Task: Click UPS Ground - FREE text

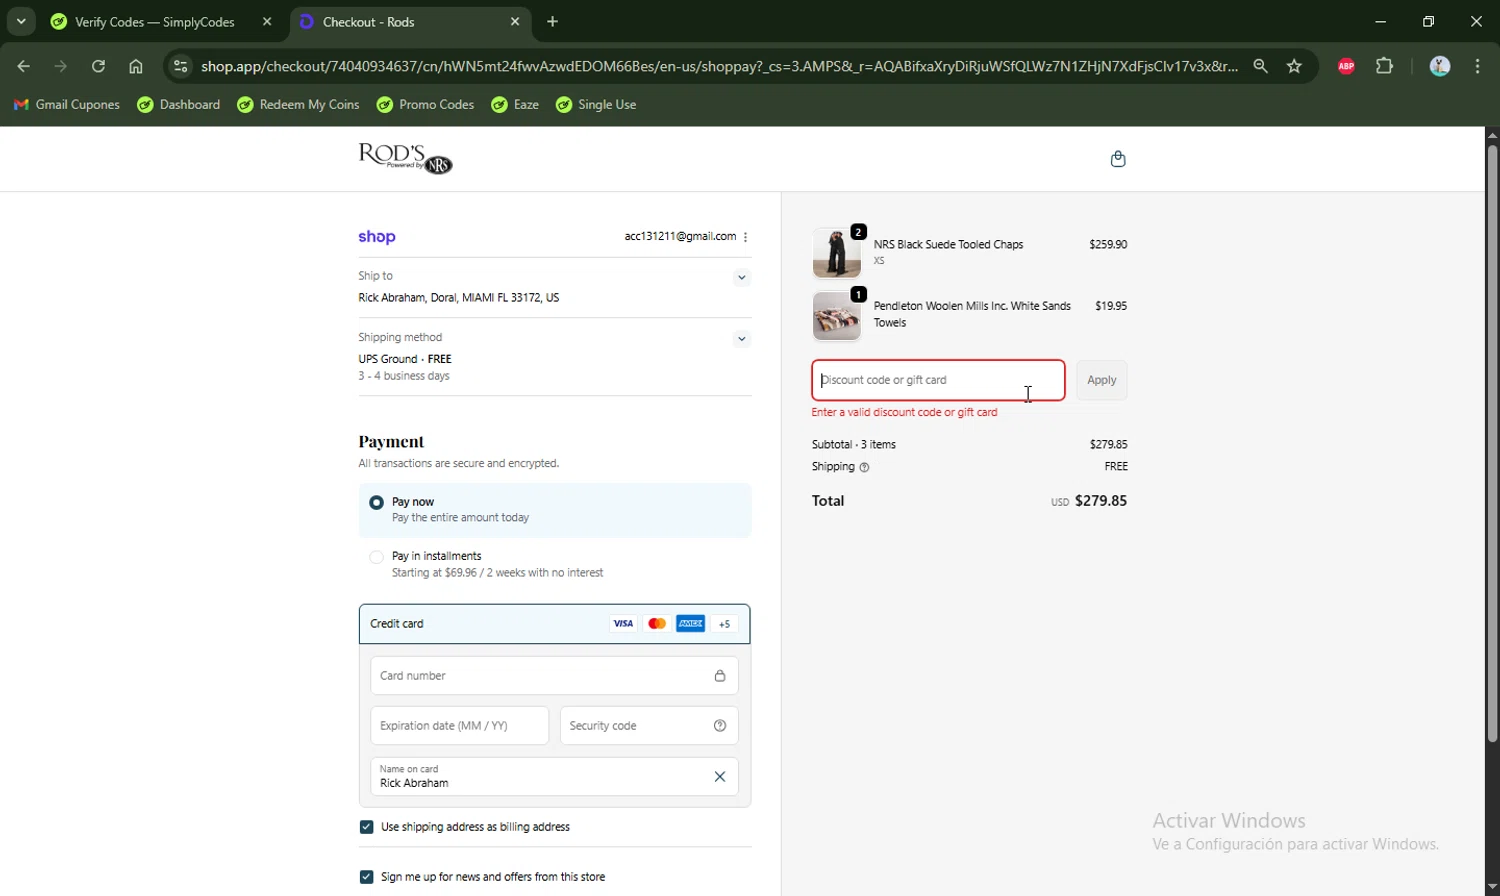Action: (x=405, y=359)
